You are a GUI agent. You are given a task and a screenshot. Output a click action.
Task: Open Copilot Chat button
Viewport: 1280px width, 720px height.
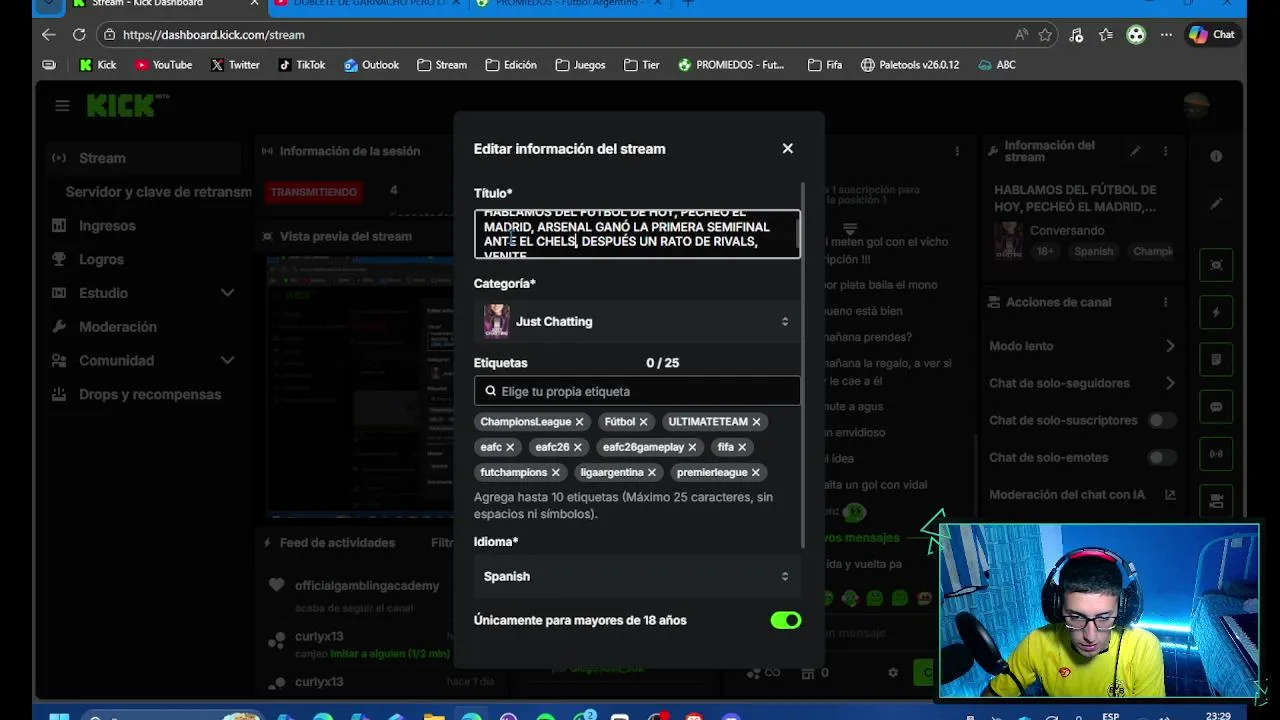[x=1213, y=34]
